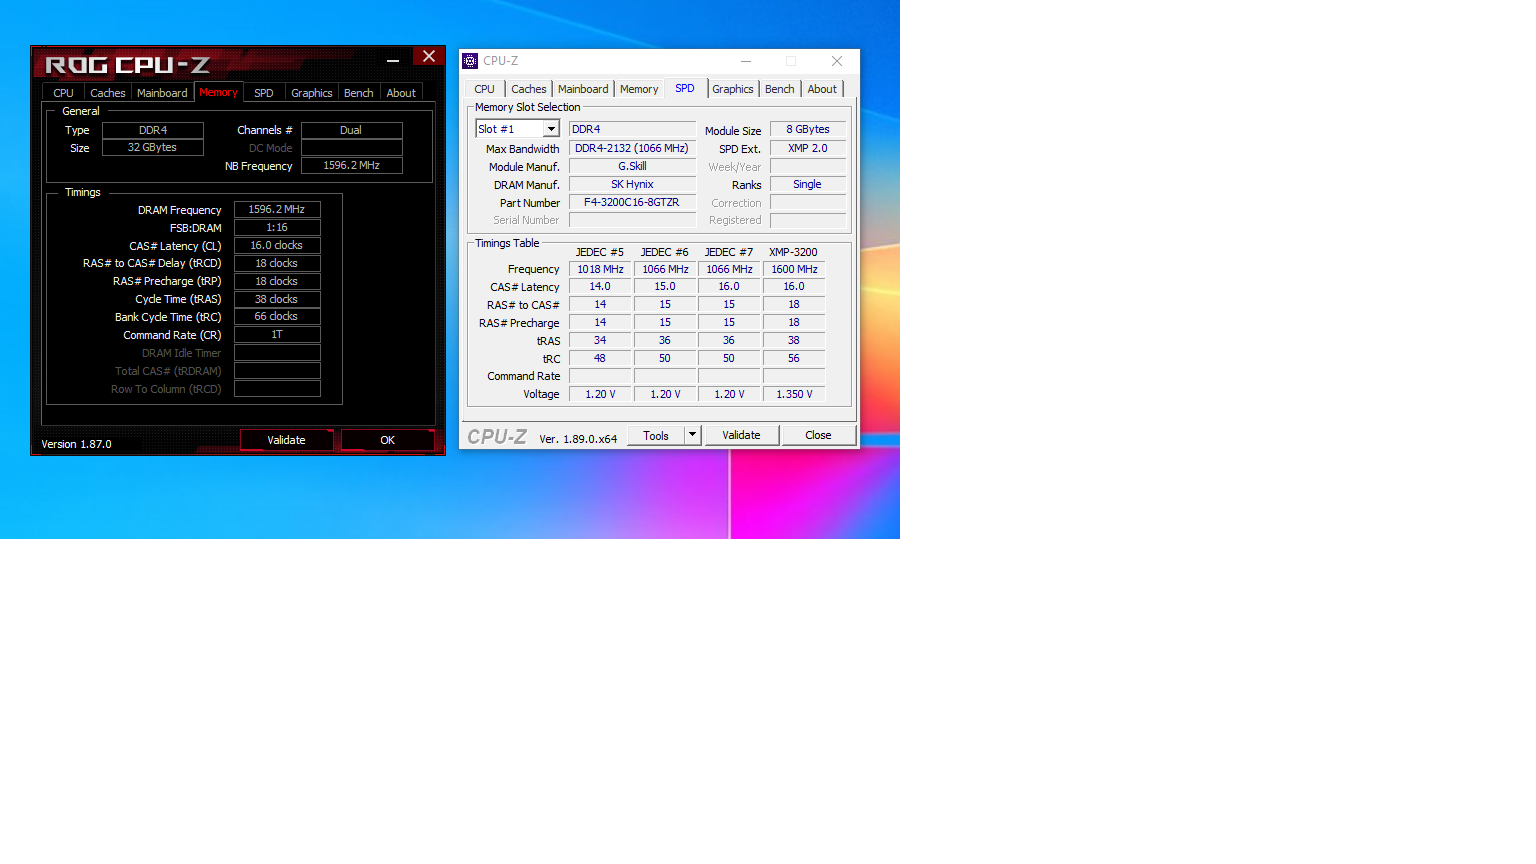
Task: Open Bench tab in ROG CPU-Z
Action: point(359,93)
